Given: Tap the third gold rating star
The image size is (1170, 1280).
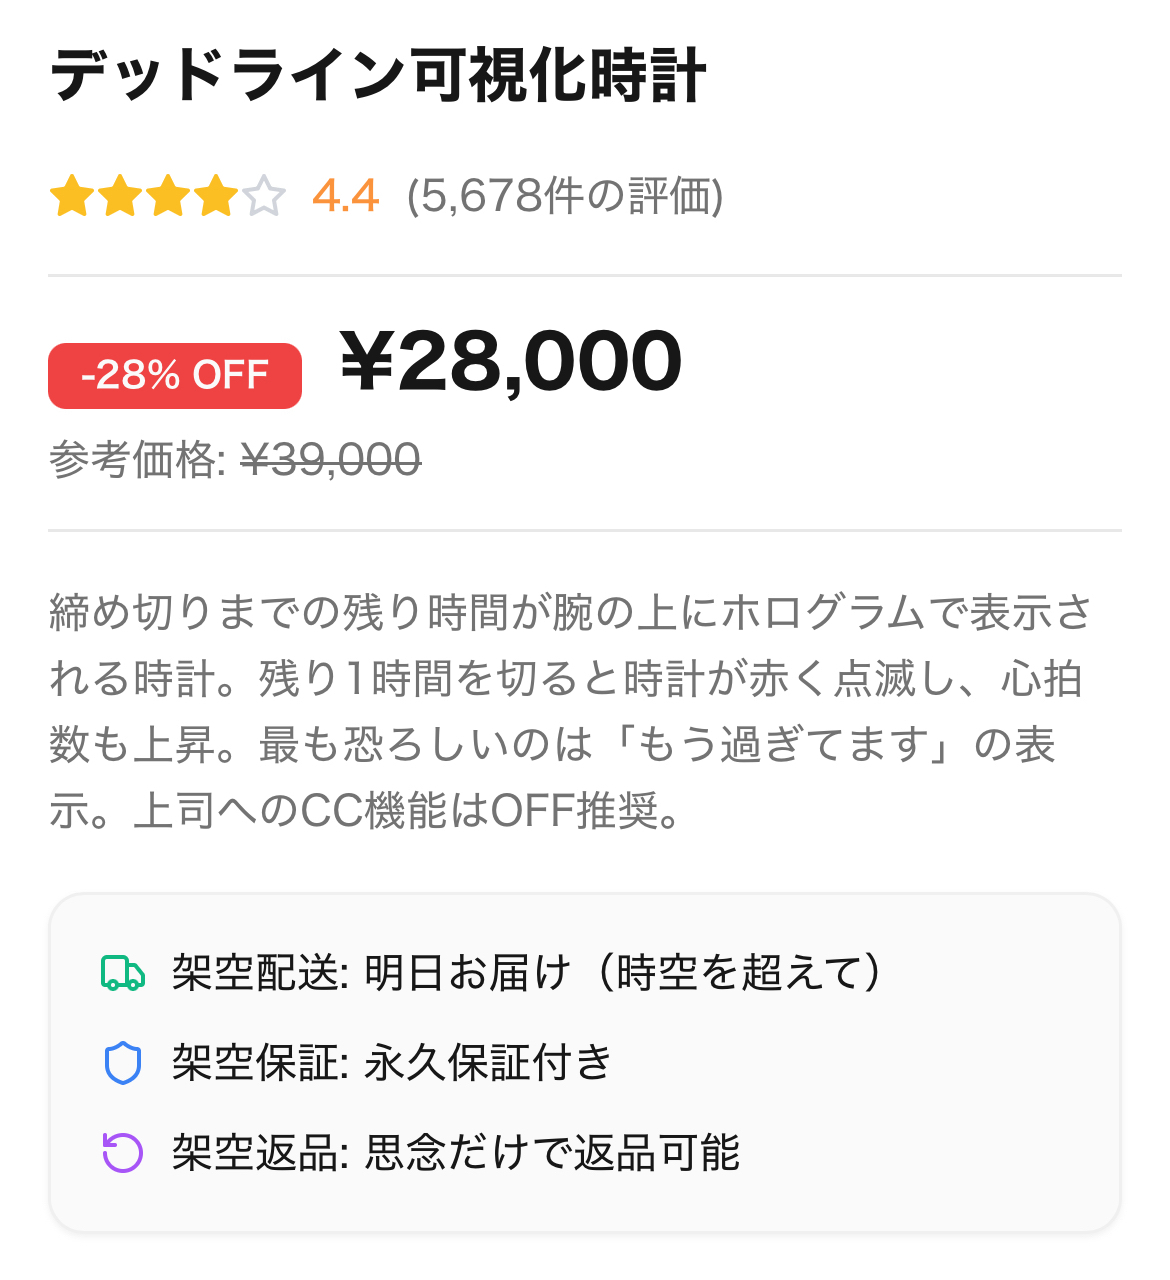Looking at the screenshot, I should point(168,196).
